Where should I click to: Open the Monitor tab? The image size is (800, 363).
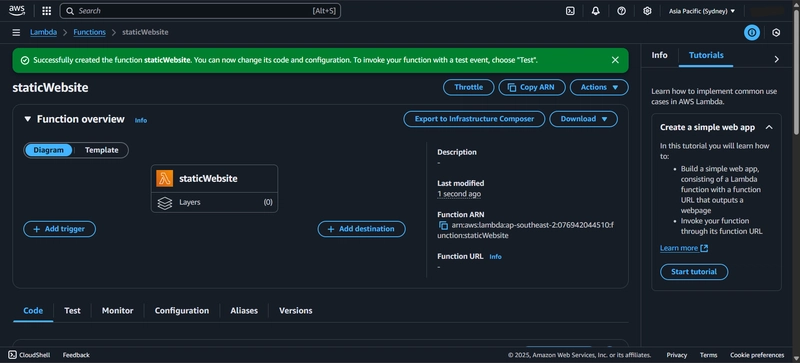pos(117,310)
